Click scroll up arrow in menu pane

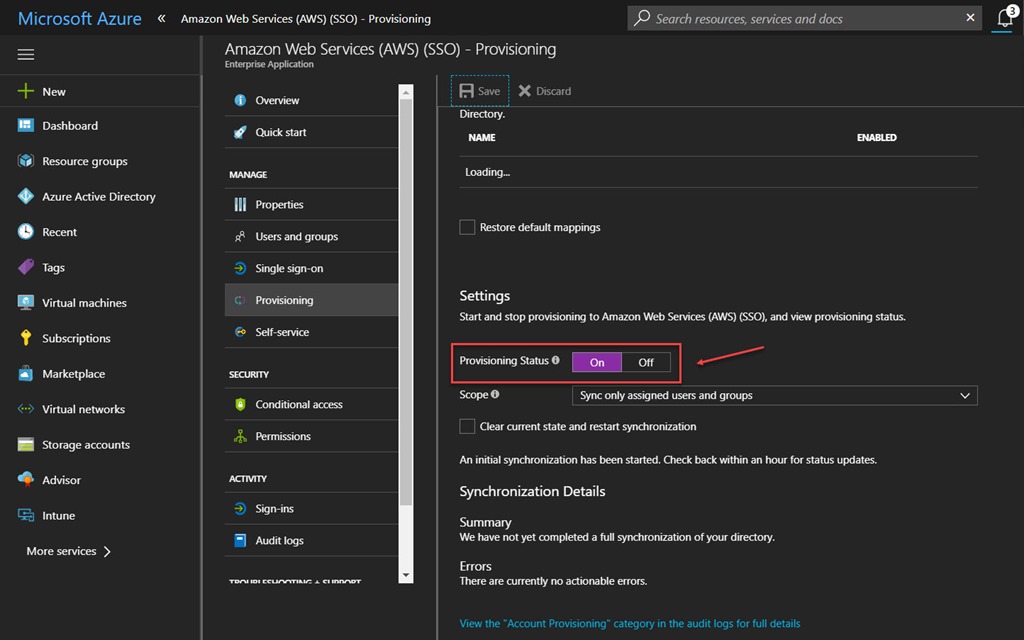click(x=406, y=92)
